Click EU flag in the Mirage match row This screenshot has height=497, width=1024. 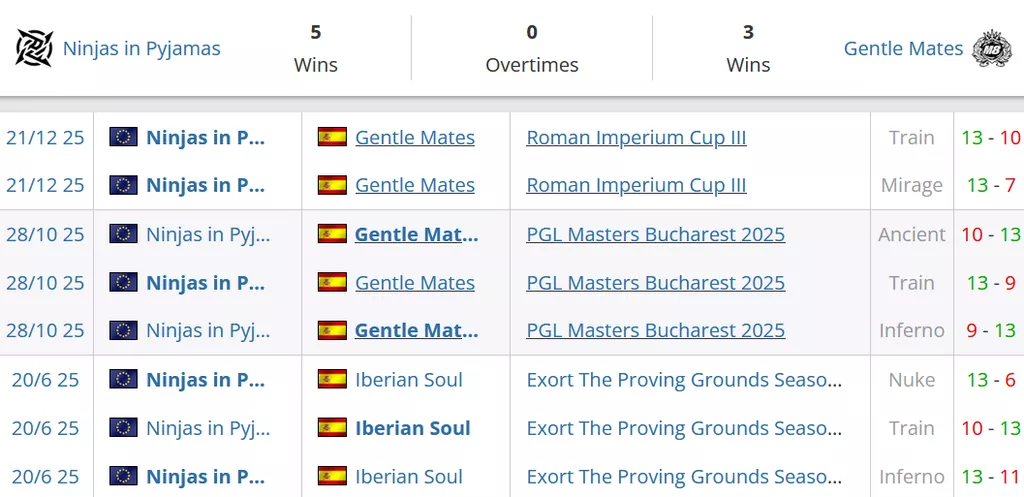[123, 185]
